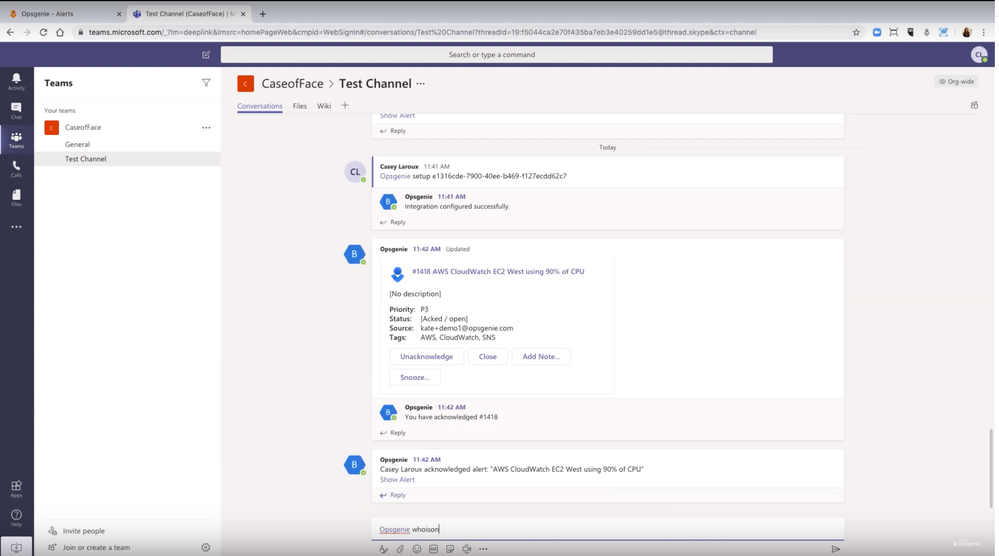Image resolution: width=999 pixels, height=556 pixels.
Task: Attach a file with paperclip icon
Action: click(x=400, y=549)
